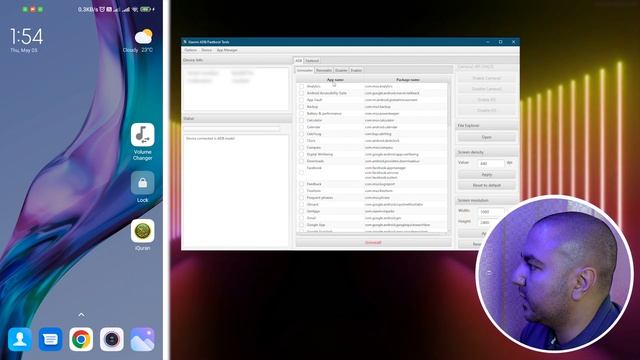Tick the Android Accessibility Suite checkbox
Image resolution: width=640 pixels, height=360 pixels.
(301, 93)
